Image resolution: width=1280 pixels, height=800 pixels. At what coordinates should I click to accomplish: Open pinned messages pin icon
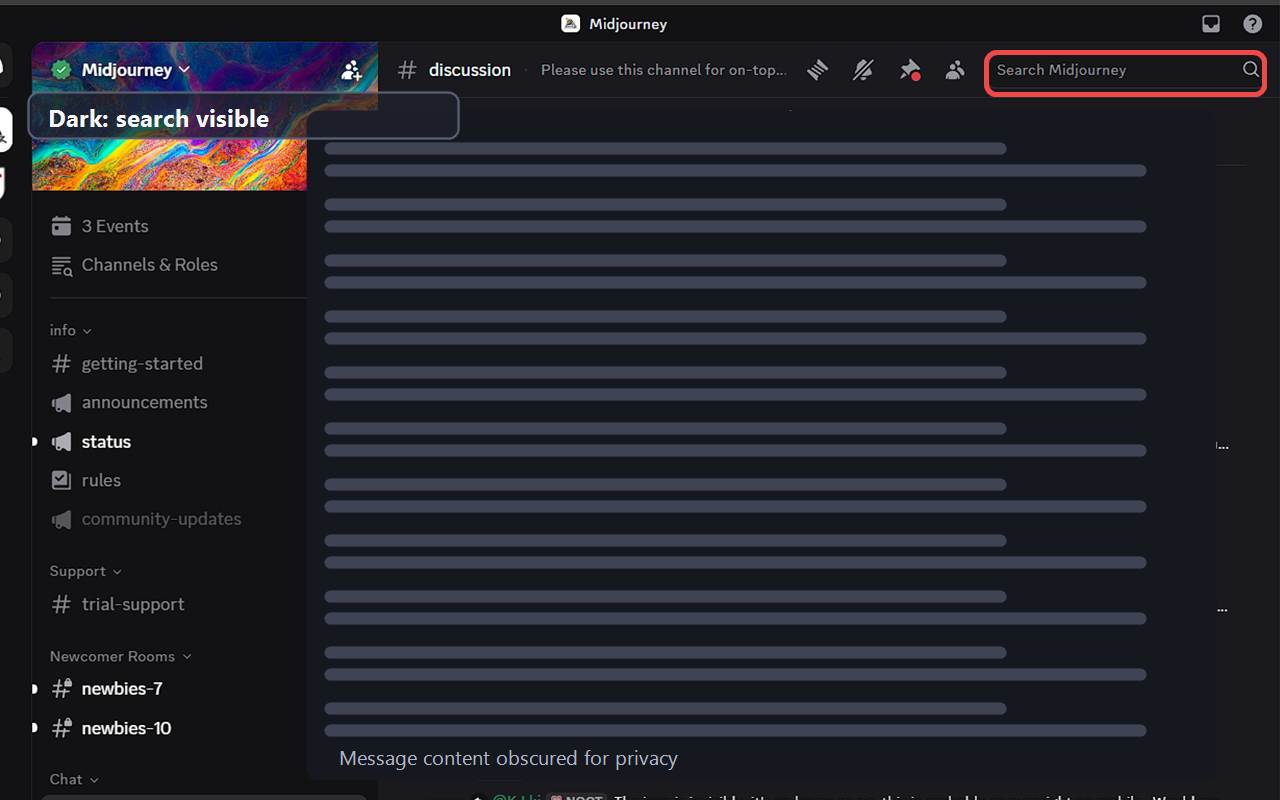point(909,70)
